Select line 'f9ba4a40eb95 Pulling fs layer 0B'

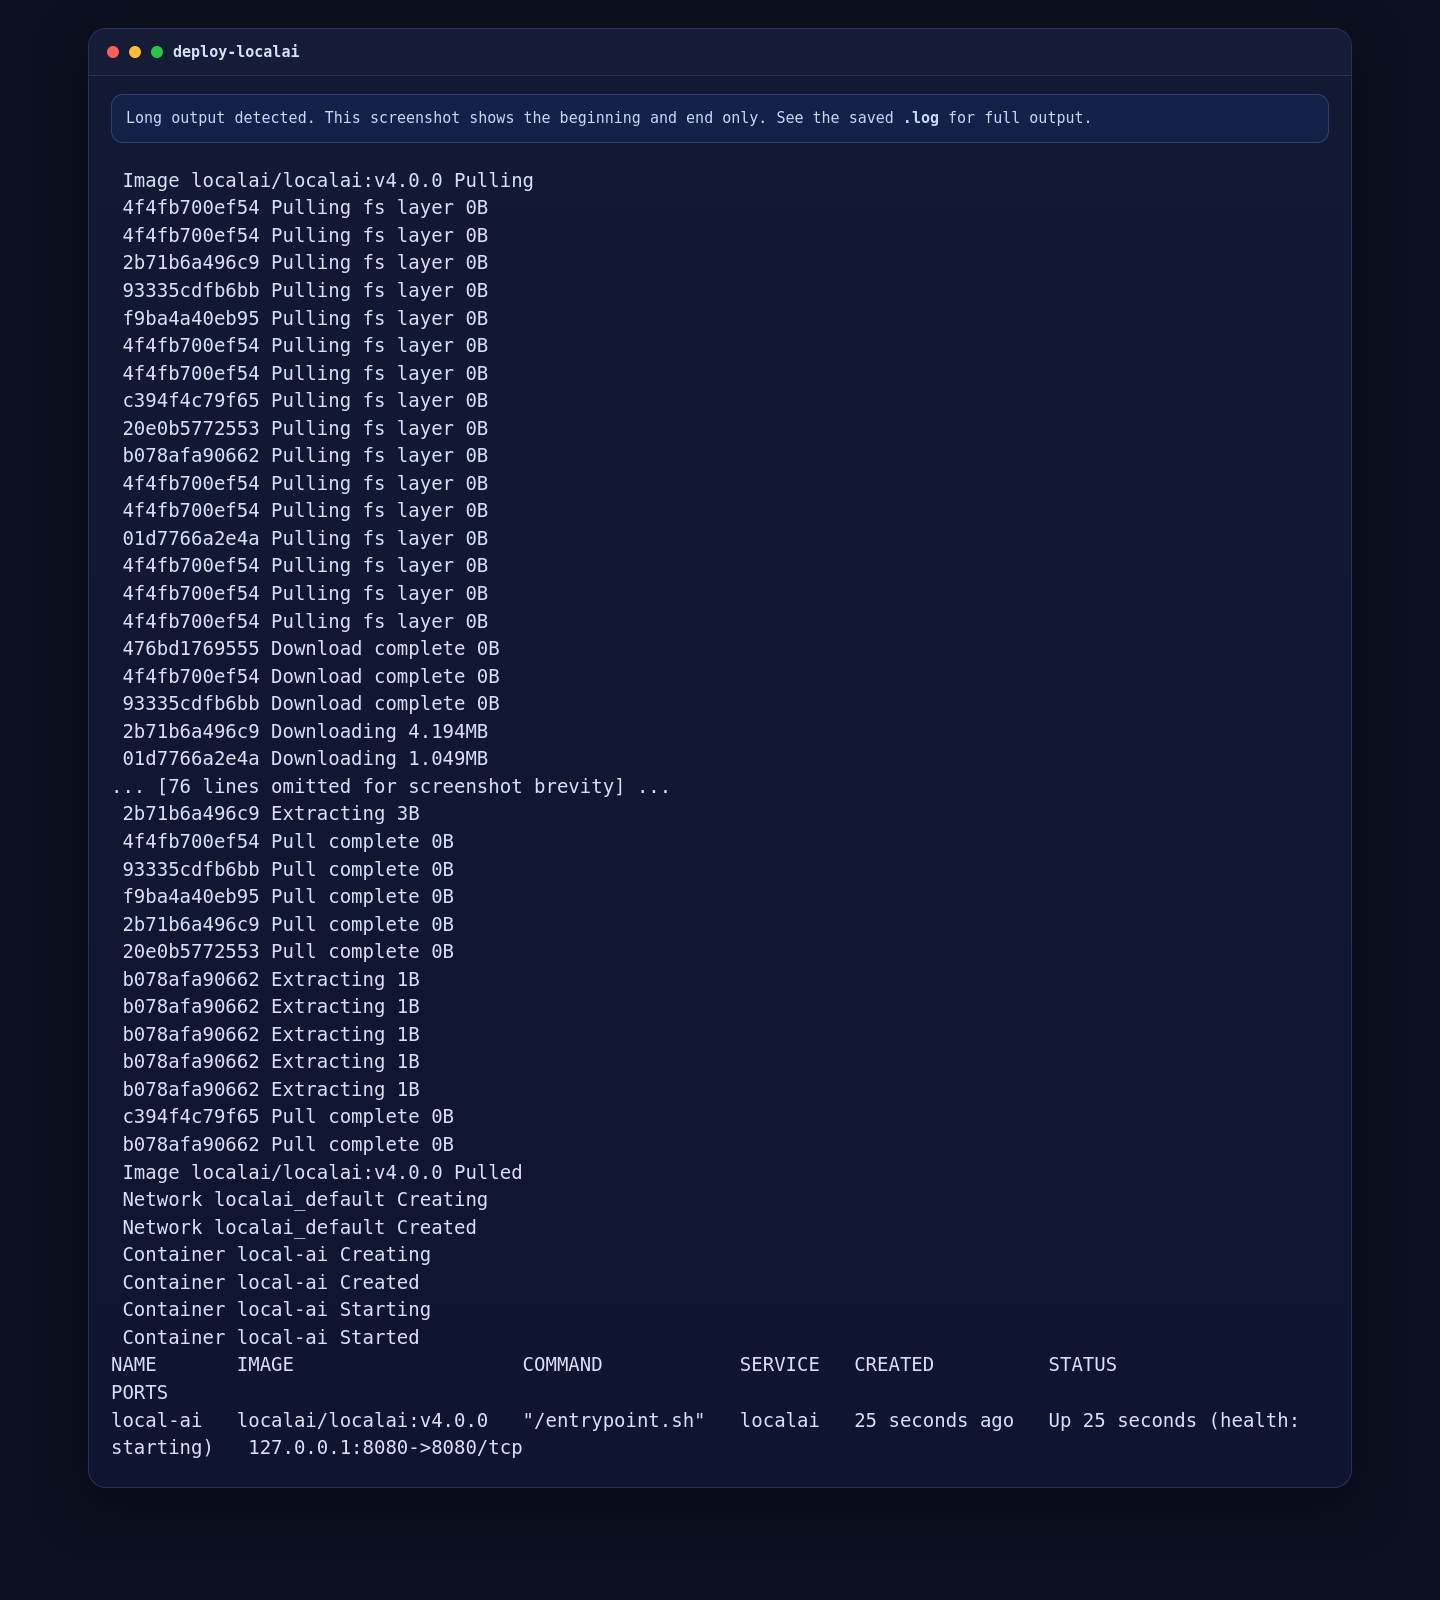click(305, 319)
